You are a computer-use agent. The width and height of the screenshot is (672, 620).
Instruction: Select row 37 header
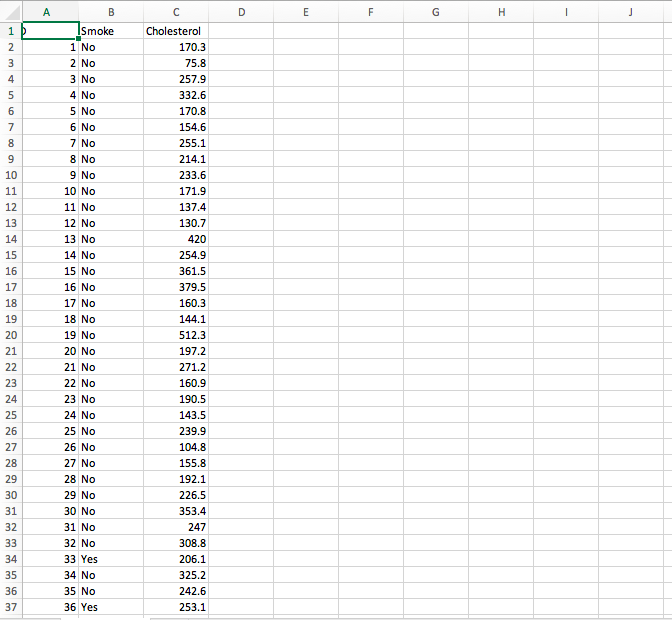(x=11, y=607)
